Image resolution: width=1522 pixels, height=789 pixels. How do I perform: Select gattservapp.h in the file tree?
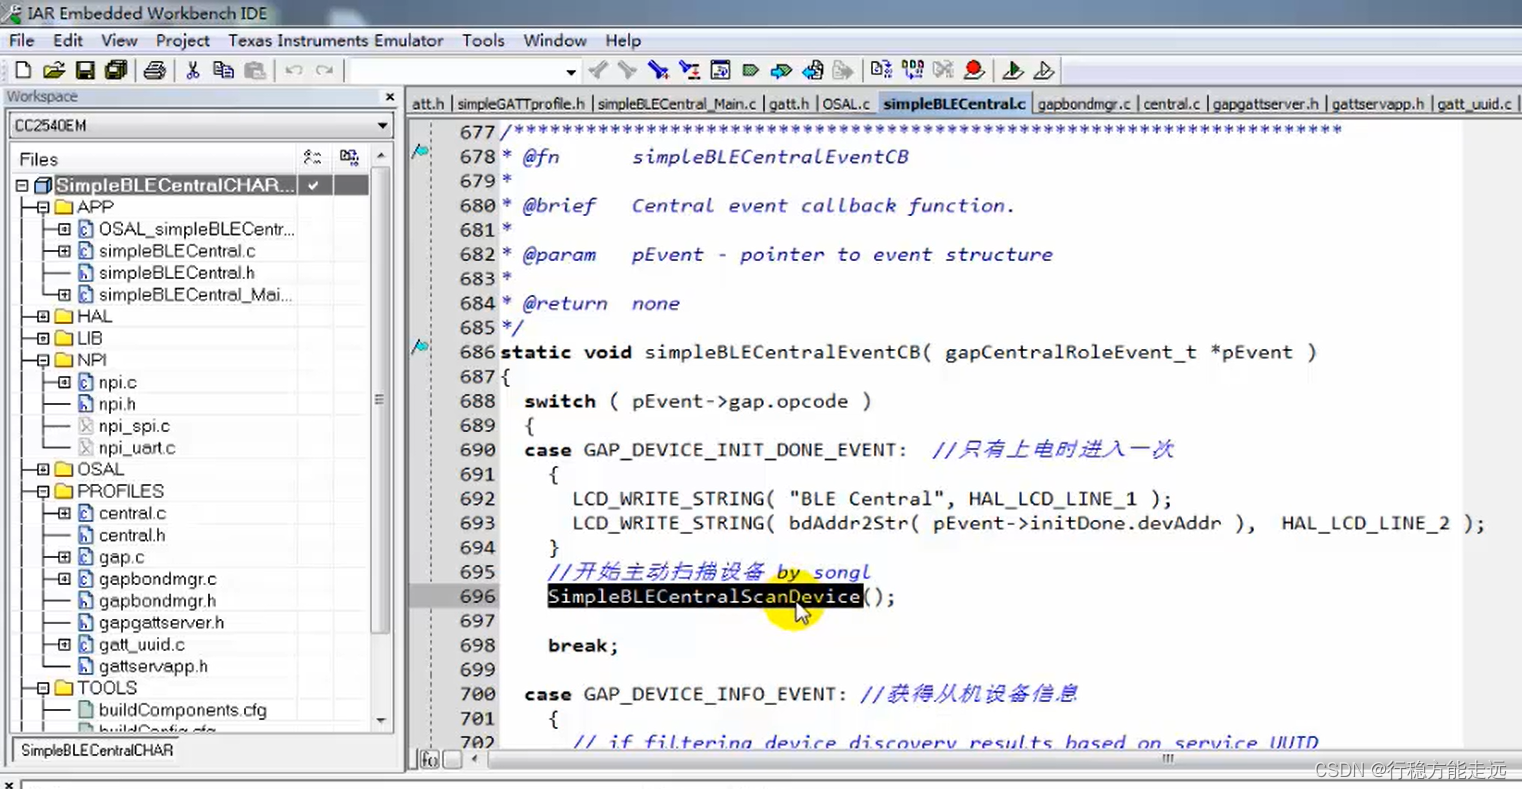coord(153,666)
